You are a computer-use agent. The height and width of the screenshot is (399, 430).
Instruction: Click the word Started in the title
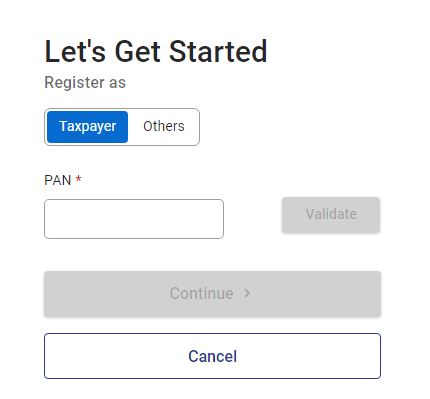[x=218, y=51]
